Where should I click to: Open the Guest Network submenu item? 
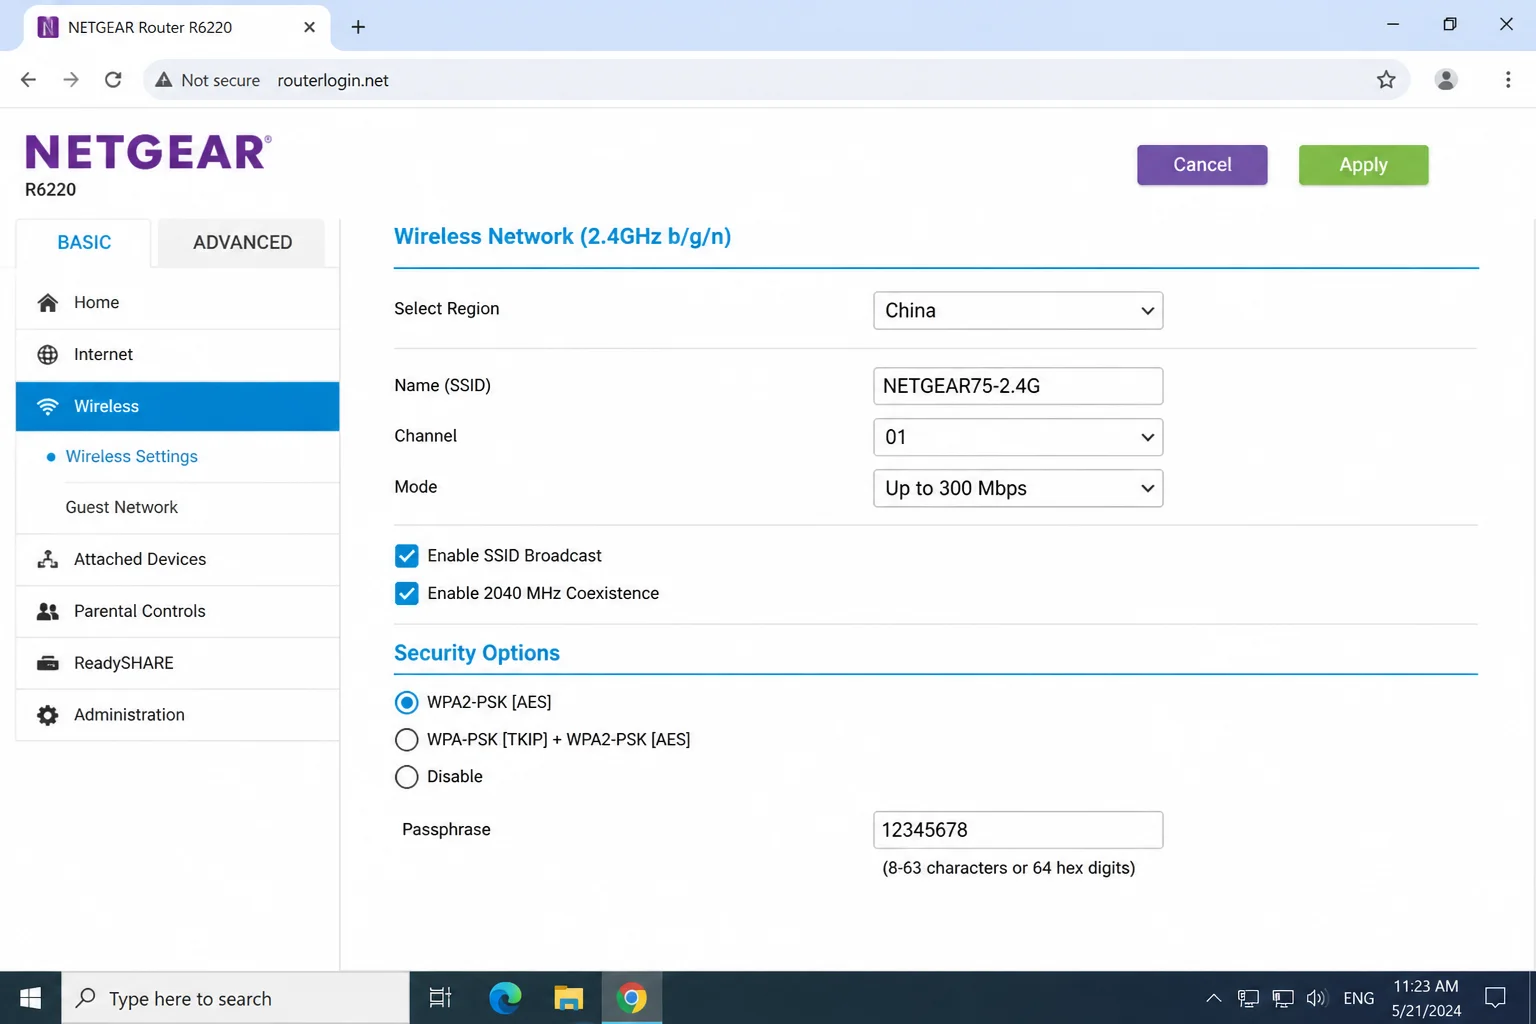click(121, 508)
